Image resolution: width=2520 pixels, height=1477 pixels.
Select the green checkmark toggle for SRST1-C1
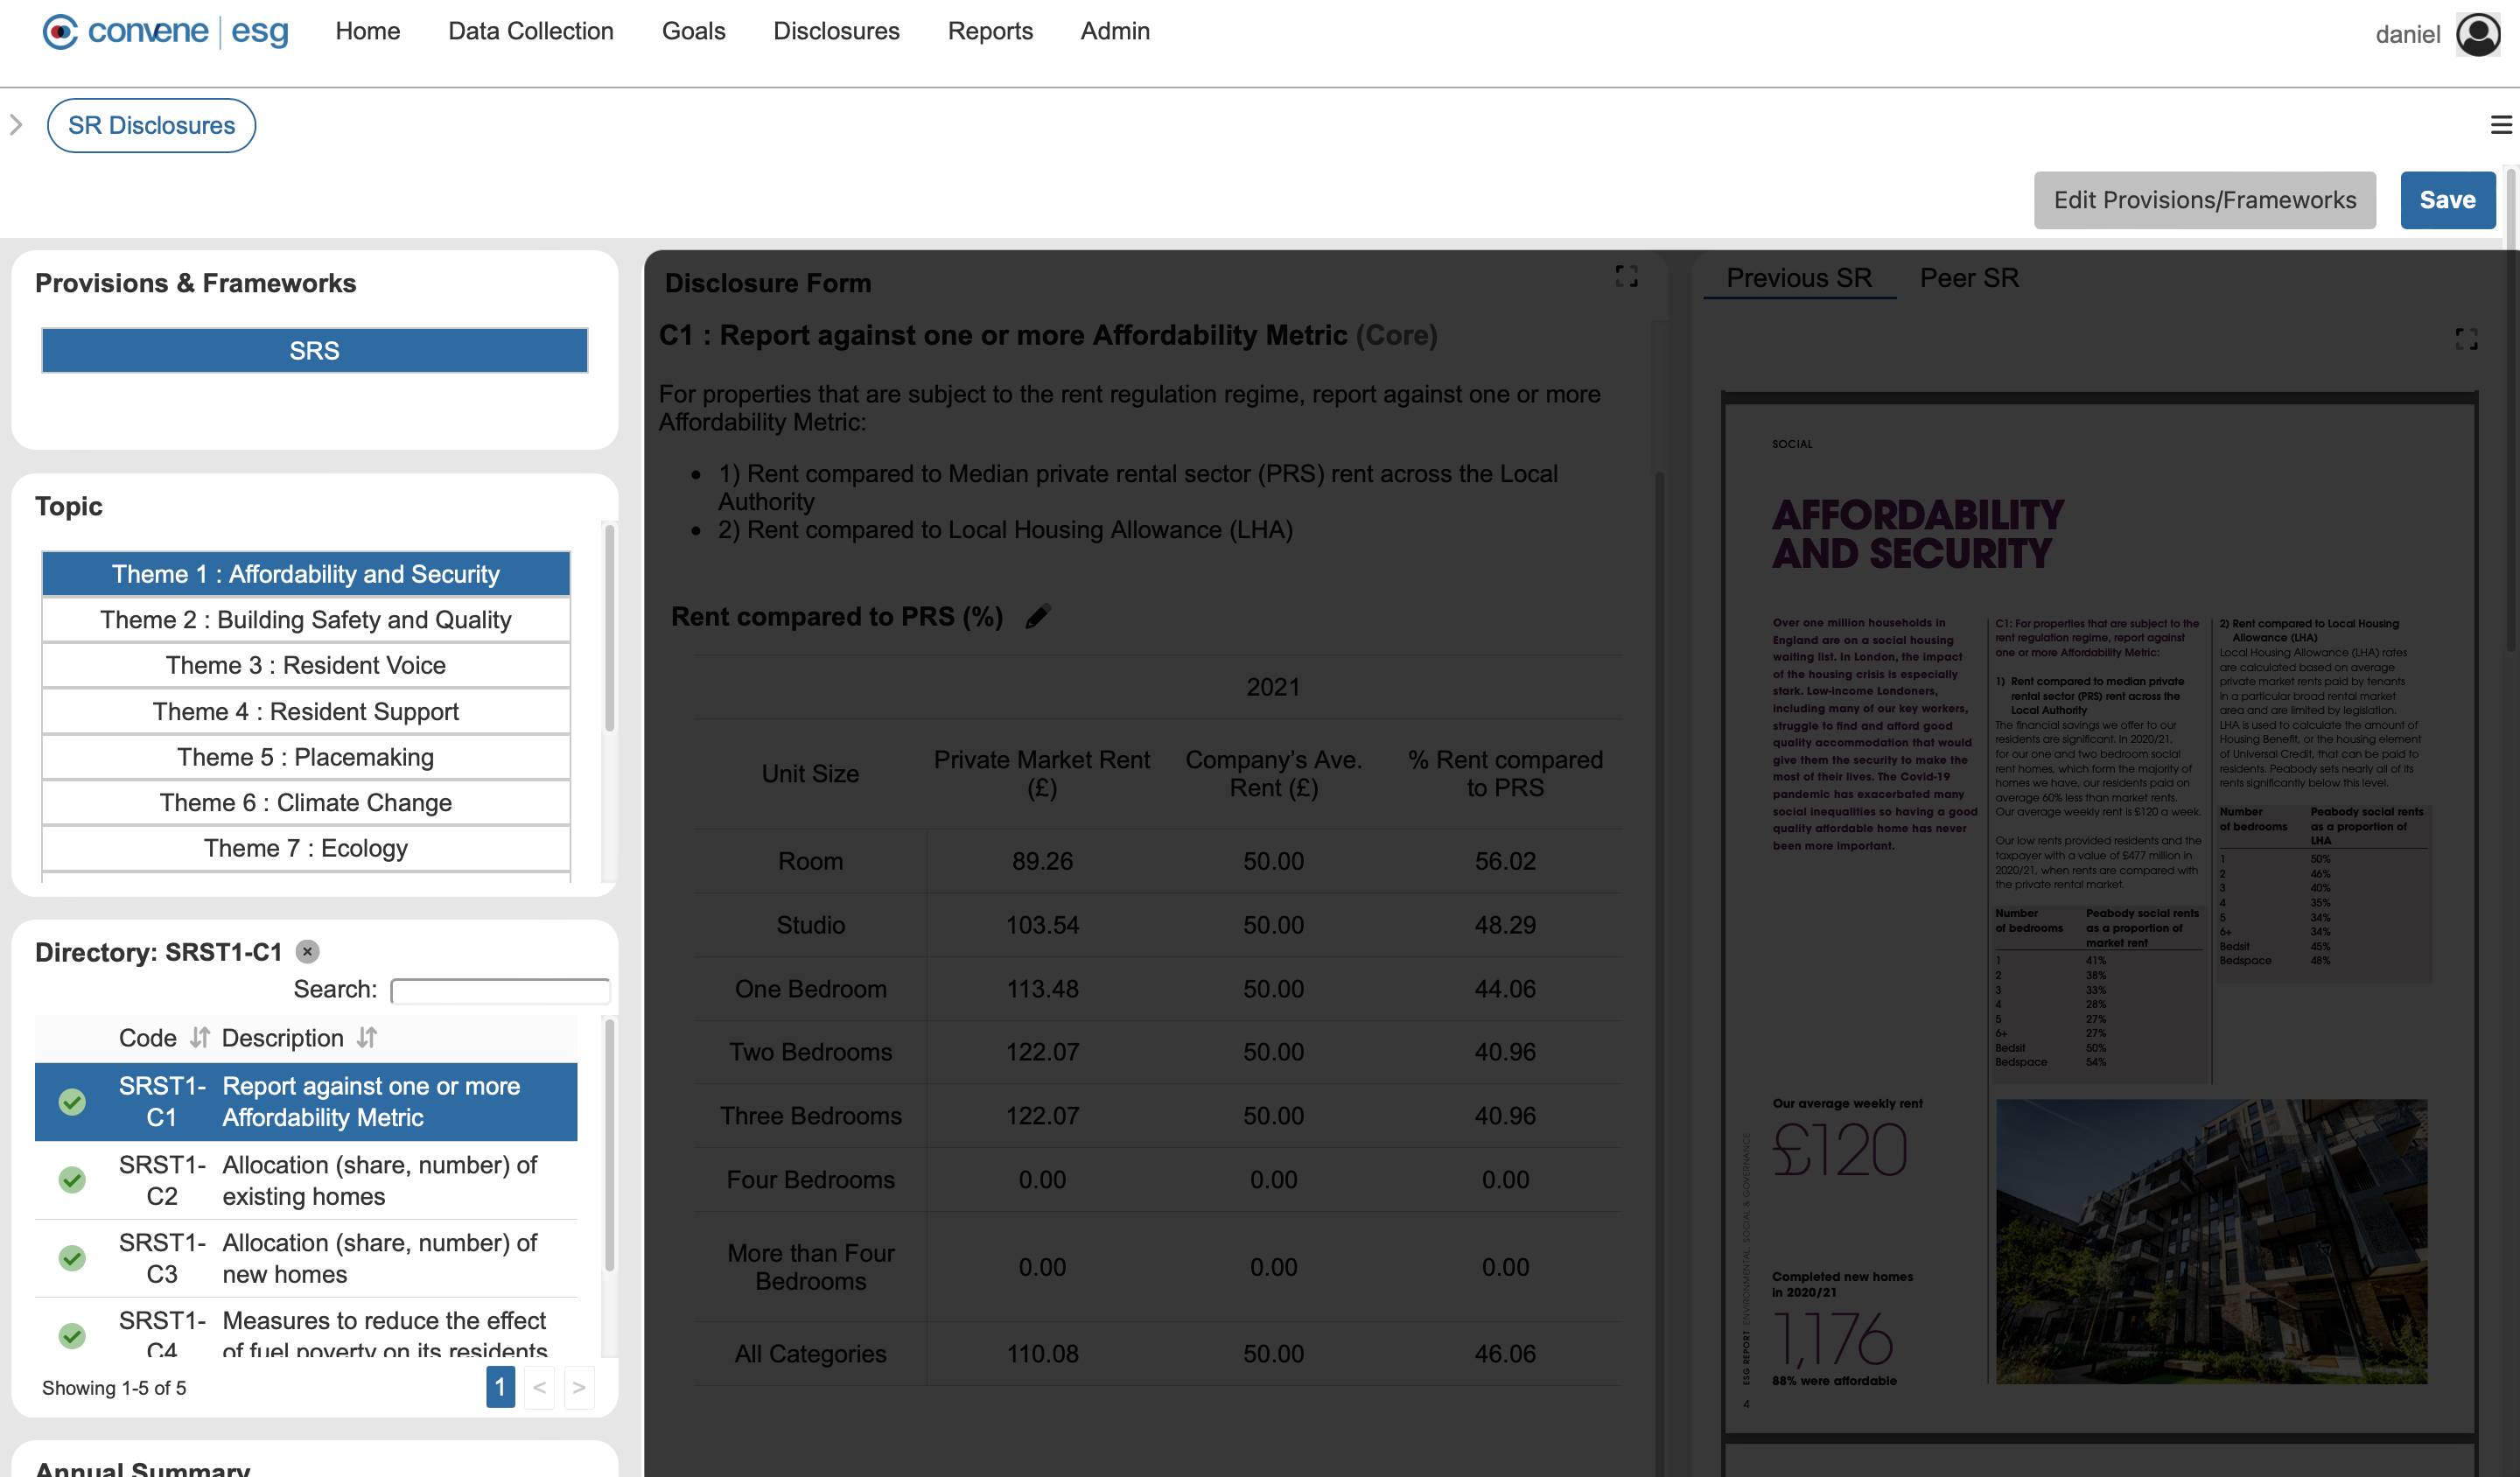point(72,1102)
